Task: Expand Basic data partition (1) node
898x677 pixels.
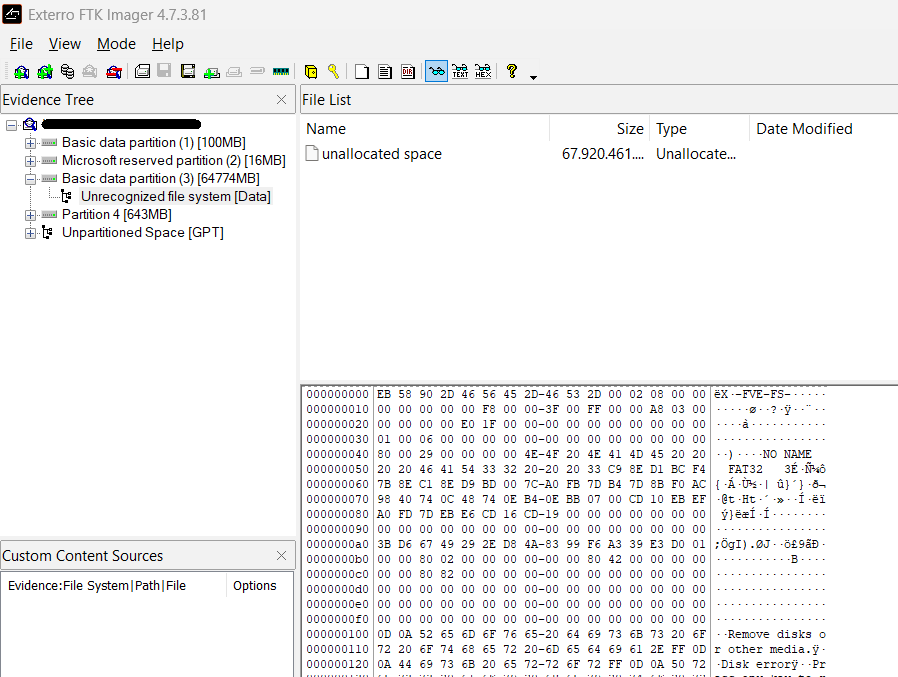Action: tap(30, 143)
